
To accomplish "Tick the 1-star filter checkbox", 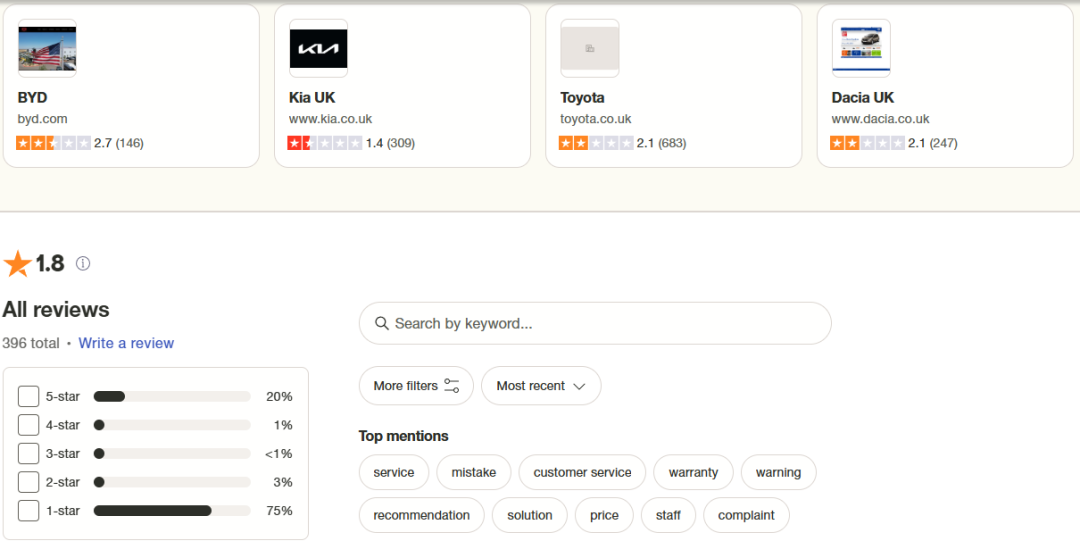I will pos(28,511).
